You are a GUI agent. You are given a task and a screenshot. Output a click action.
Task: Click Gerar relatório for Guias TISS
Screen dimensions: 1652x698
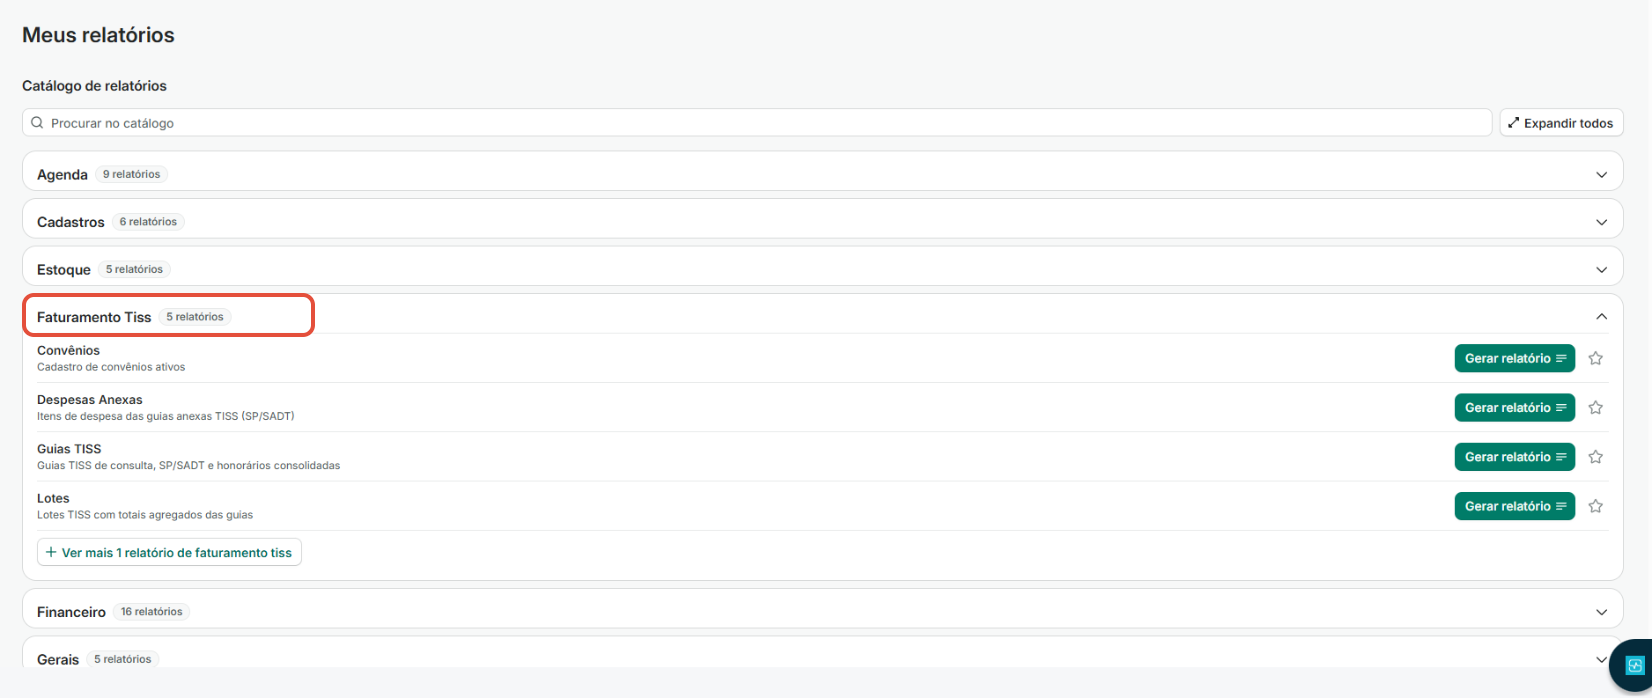pos(1514,457)
